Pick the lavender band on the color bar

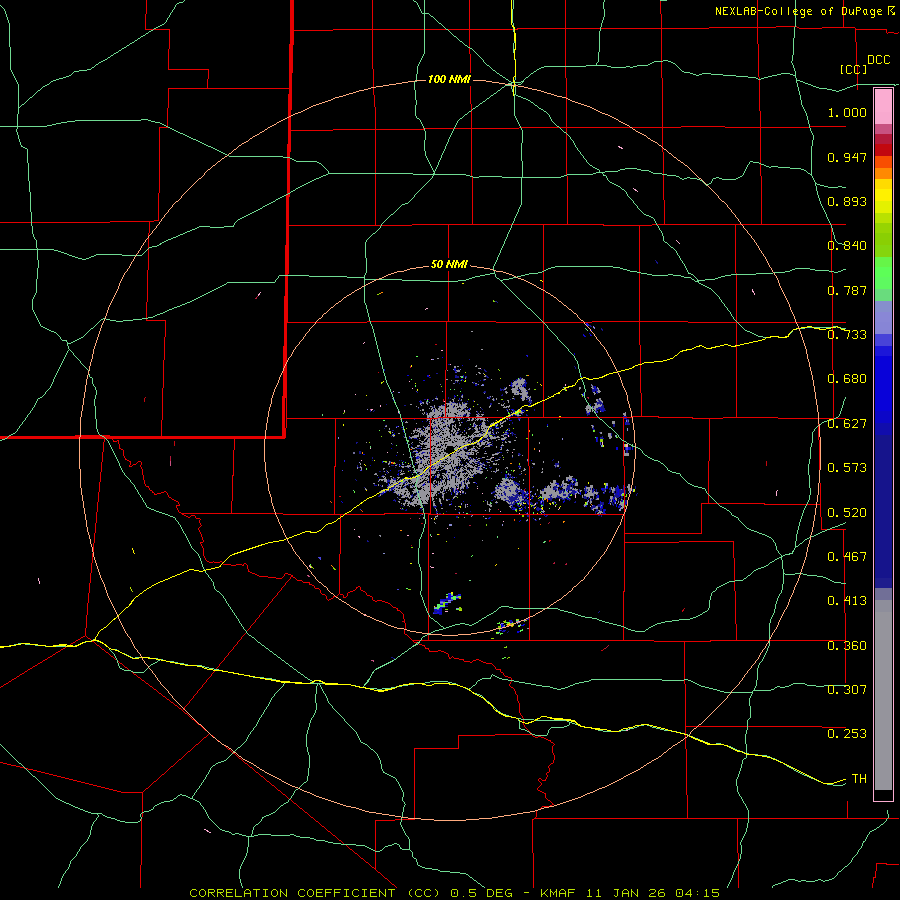pyautogui.click(x=883, y=318)
